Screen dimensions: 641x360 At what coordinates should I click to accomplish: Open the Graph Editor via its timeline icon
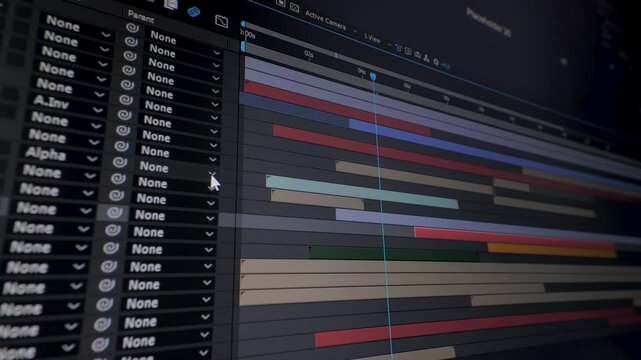pos(221,21)
